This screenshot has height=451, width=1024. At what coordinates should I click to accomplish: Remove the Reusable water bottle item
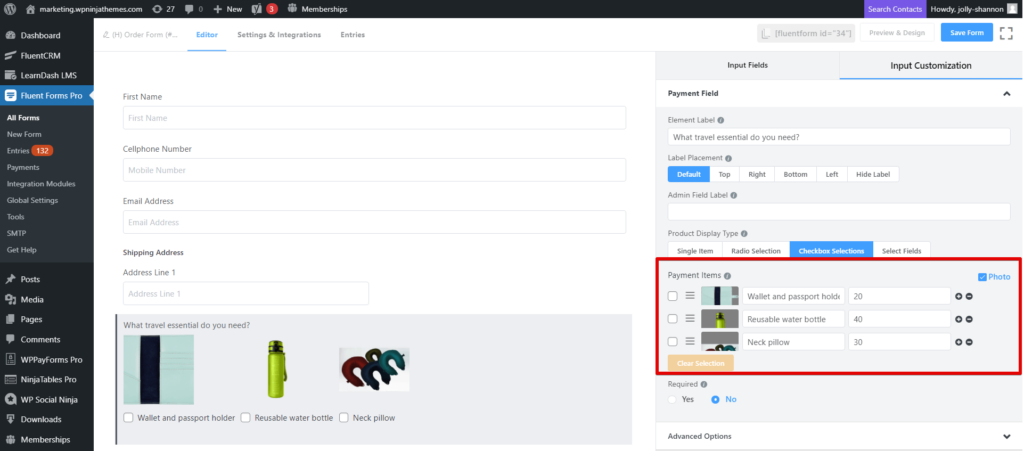click(x=969, y=319)
